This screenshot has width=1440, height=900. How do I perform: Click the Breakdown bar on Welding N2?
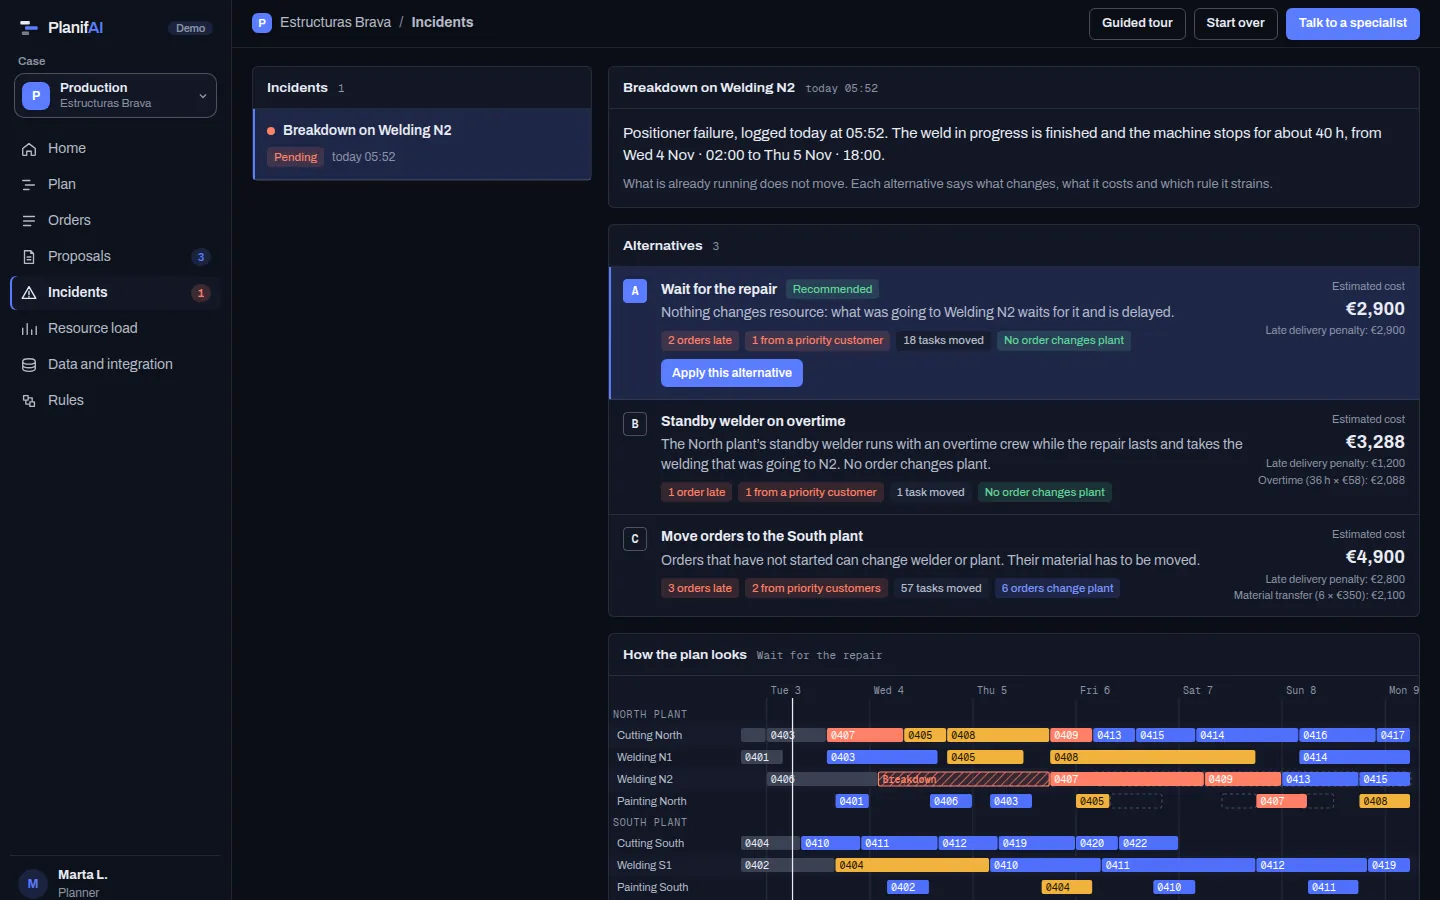(x=964, y=779)
